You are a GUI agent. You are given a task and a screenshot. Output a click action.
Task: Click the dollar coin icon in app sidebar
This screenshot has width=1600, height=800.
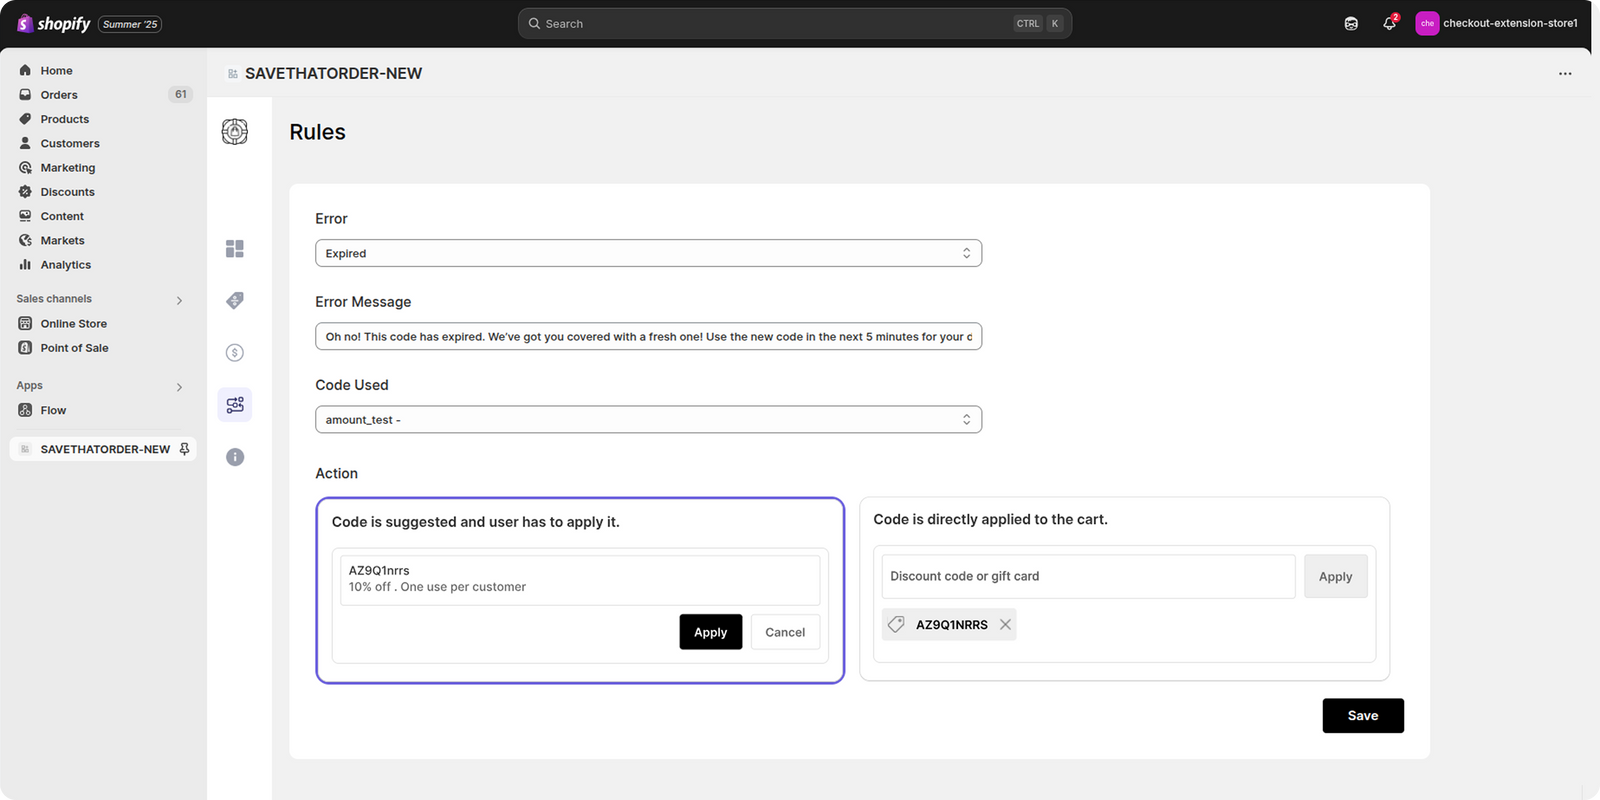pos(235,353)
